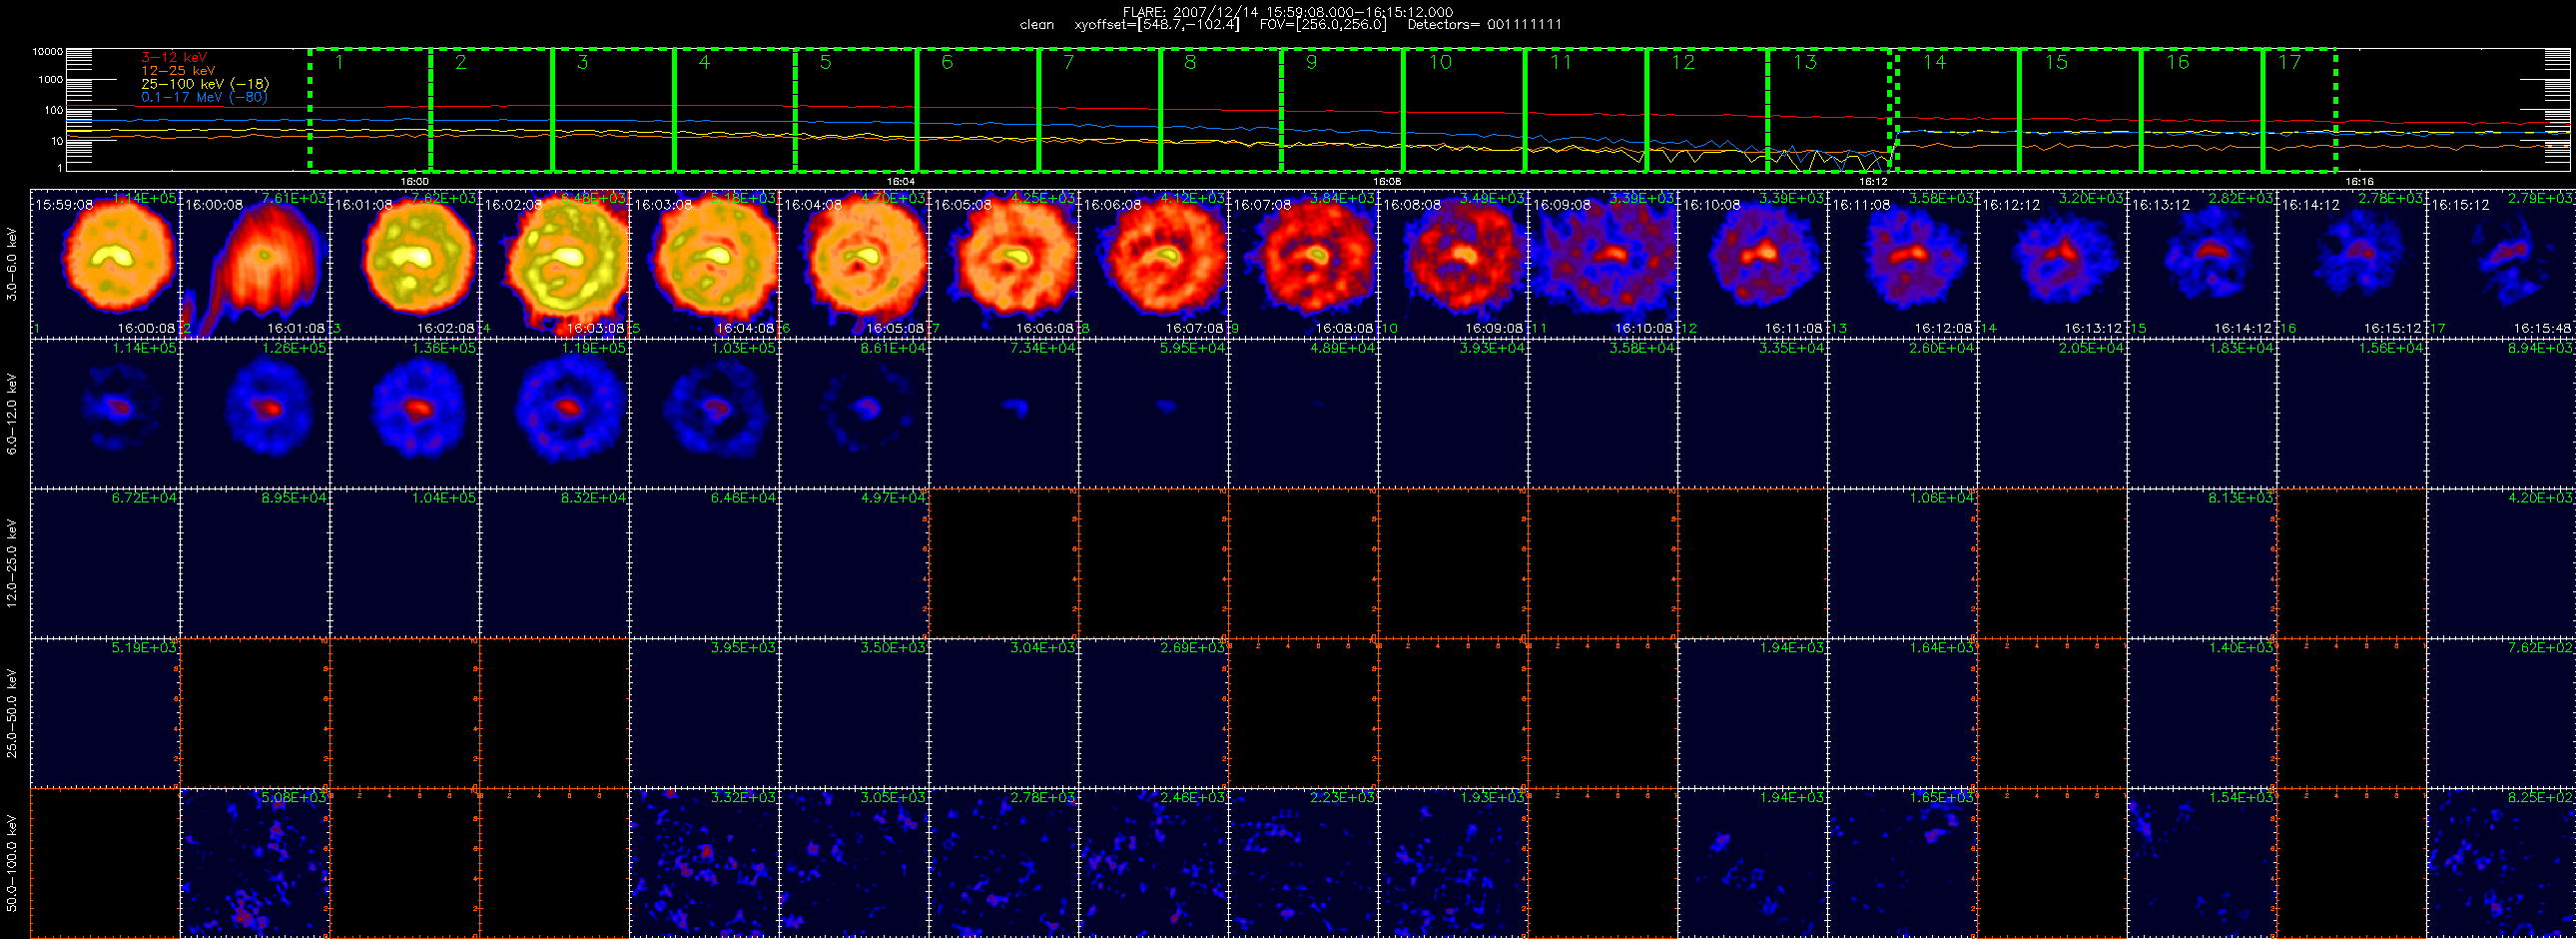Viewport: 2576px width, 939px height.
Task: Click the FLARE 2007/12/14 title text
Action: [1288, 12]
